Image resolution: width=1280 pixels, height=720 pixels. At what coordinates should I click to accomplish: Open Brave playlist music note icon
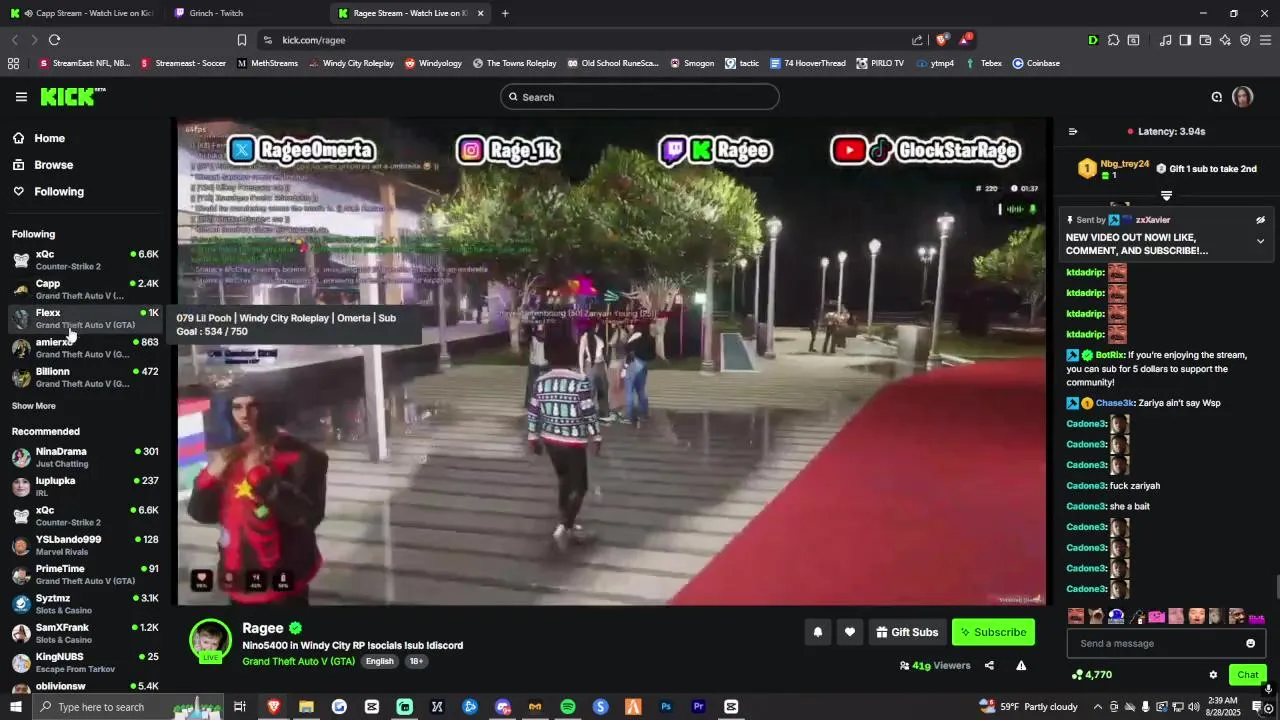pos(1165,40)
